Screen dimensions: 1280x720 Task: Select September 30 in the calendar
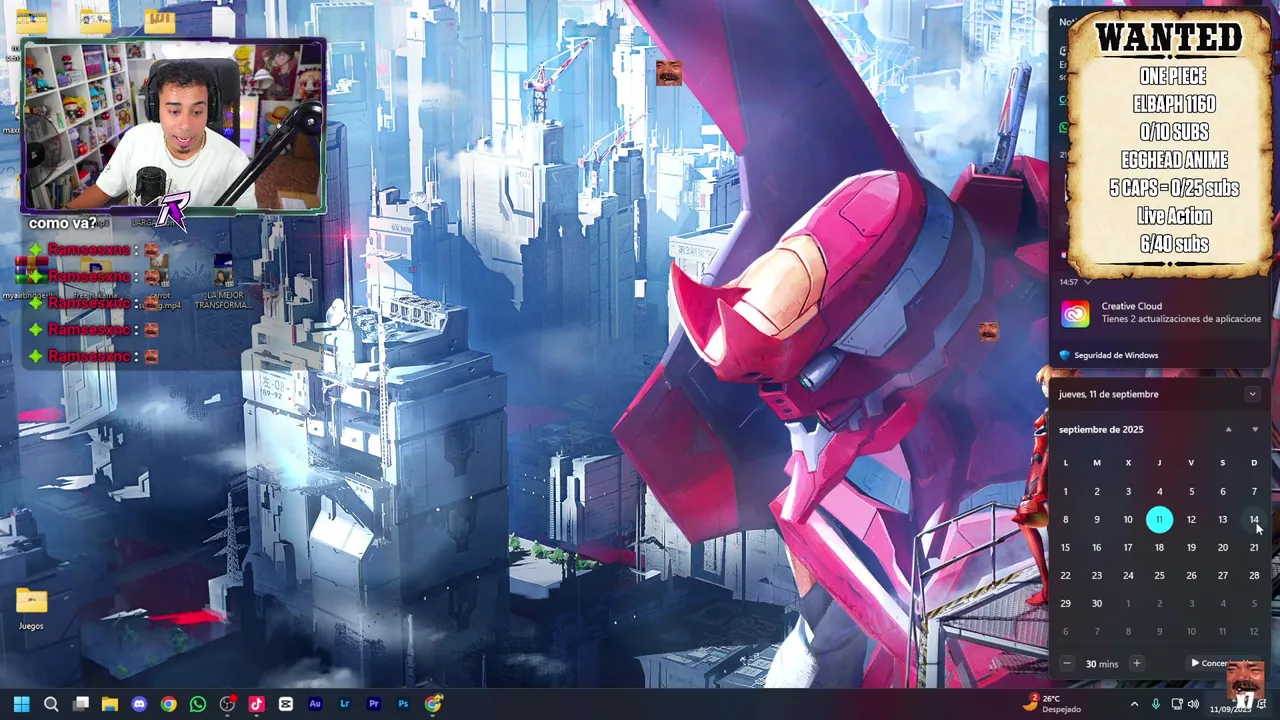[1096, 603]
